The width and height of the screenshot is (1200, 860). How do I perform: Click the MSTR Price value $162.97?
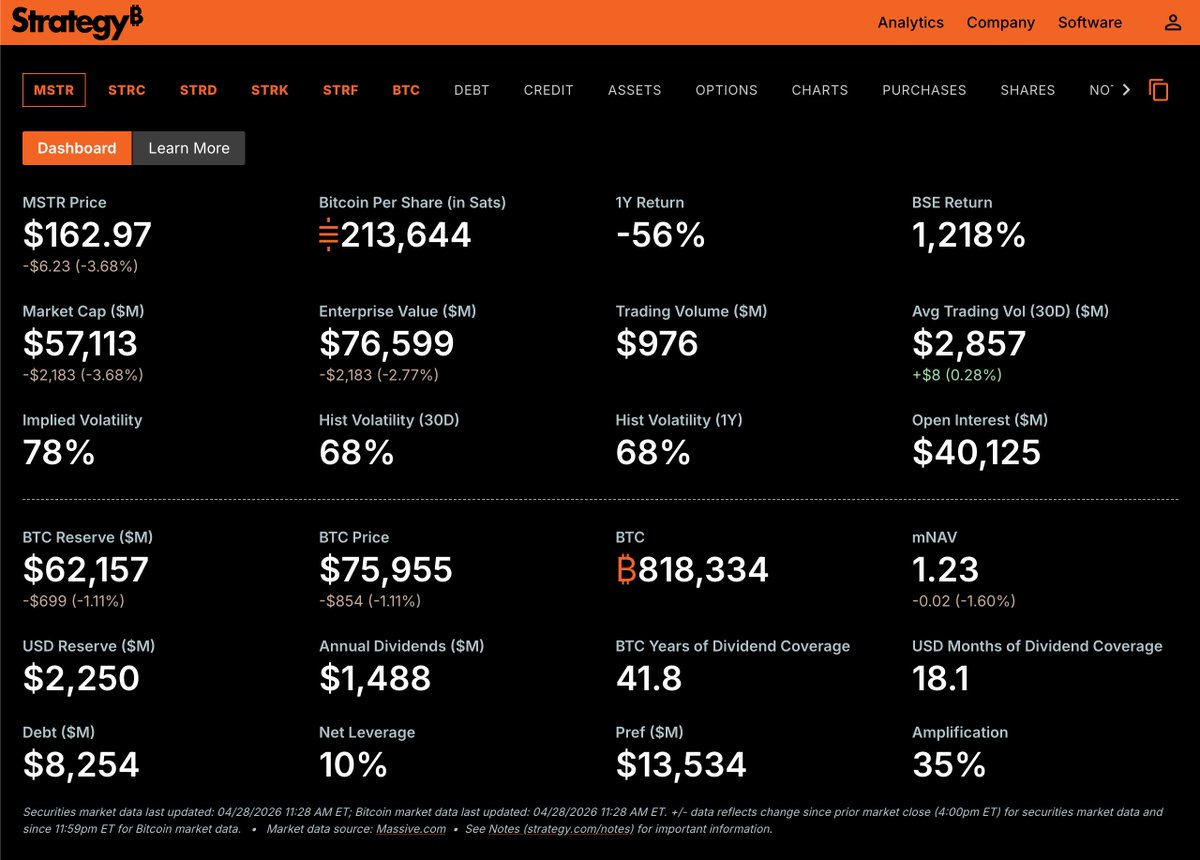(87, 236)
